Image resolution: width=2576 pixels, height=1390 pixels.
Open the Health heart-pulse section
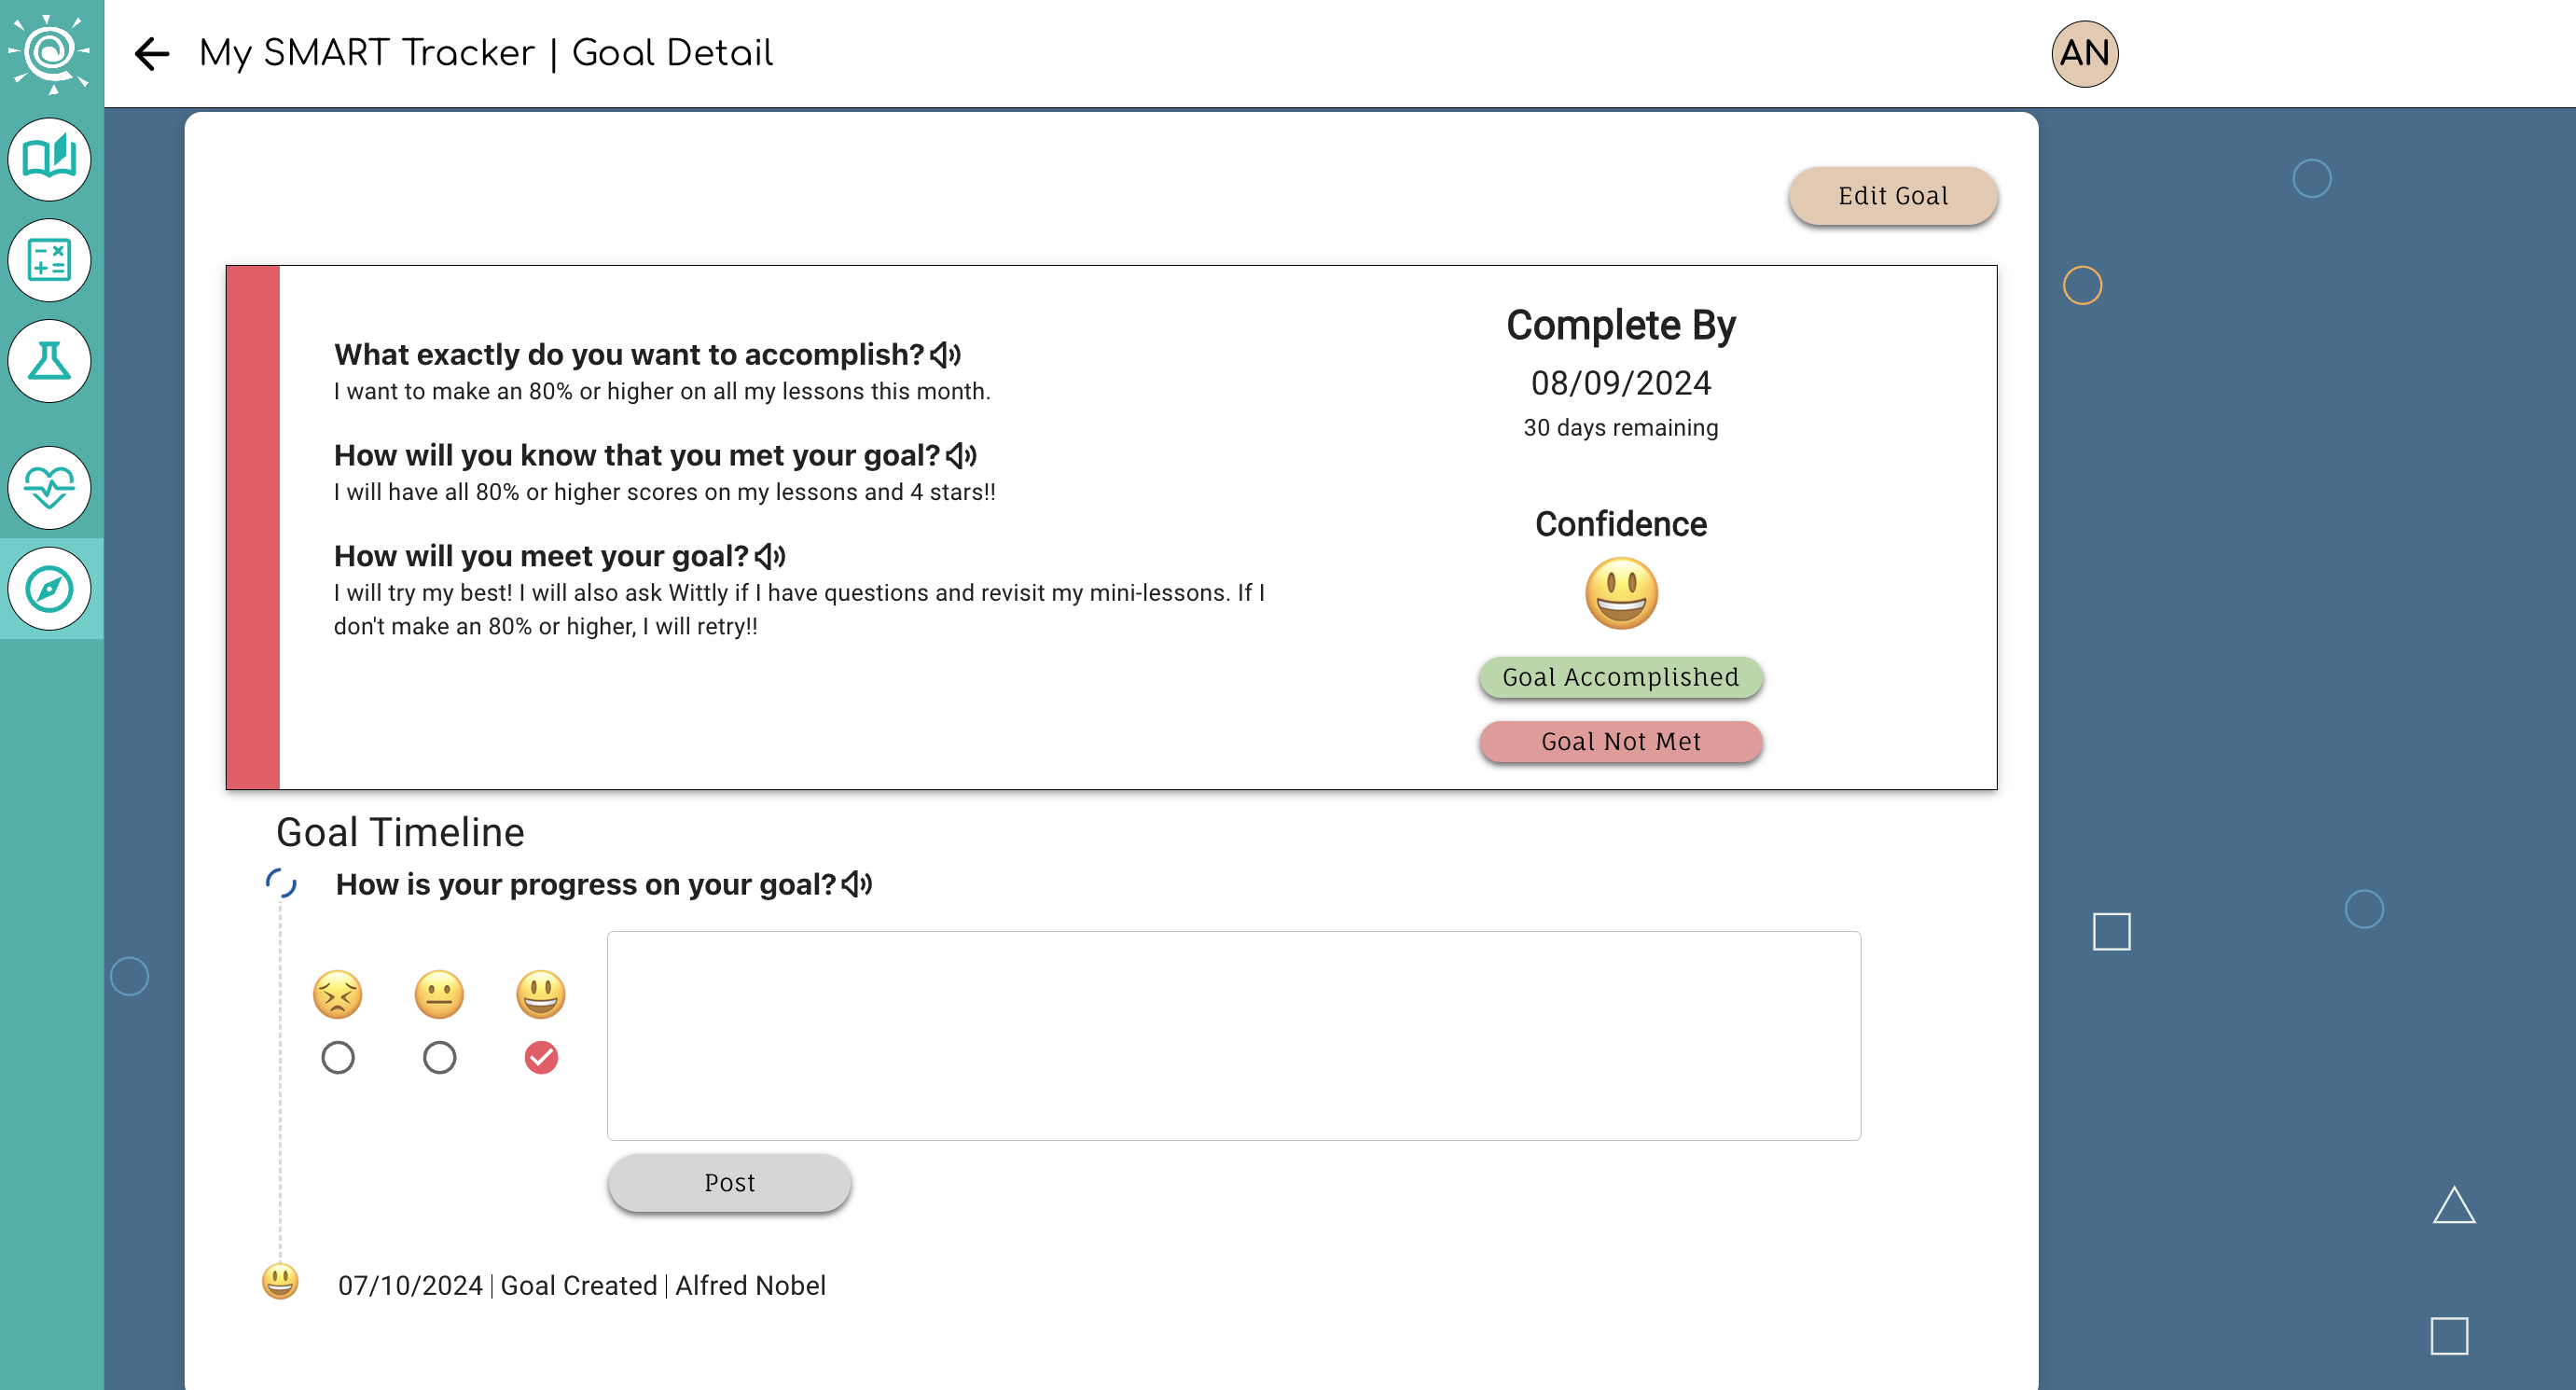49,488
